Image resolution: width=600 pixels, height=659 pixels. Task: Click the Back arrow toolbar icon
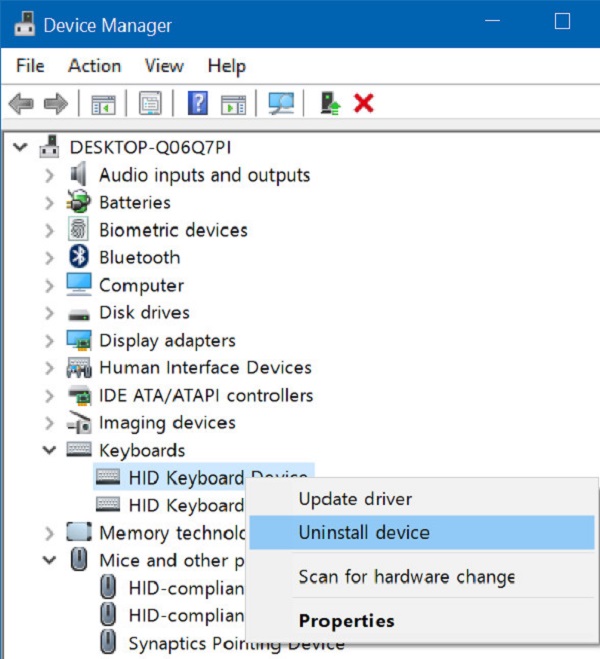pos(21,103)
